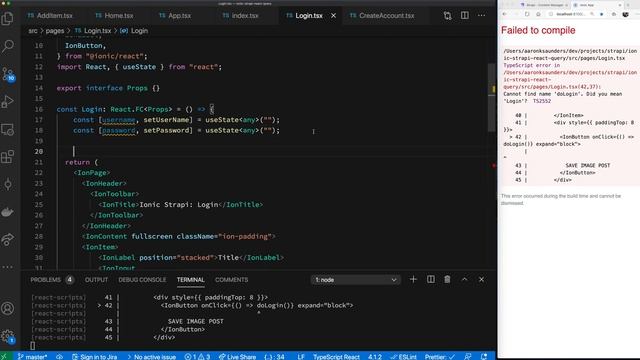The height and width of the screenshot is (360, 640).
Task: Click 'src' in the breadcrumb
Action: pos(33,31)
